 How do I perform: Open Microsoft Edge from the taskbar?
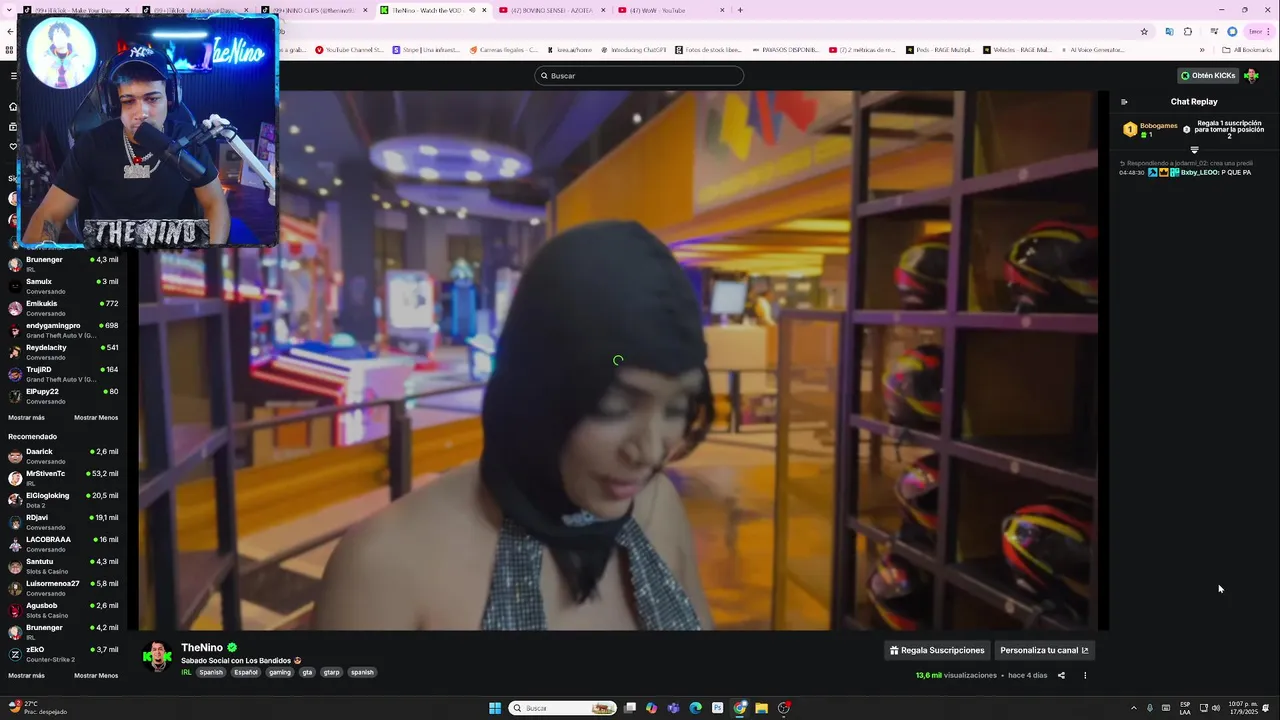[x=696, y=708]
